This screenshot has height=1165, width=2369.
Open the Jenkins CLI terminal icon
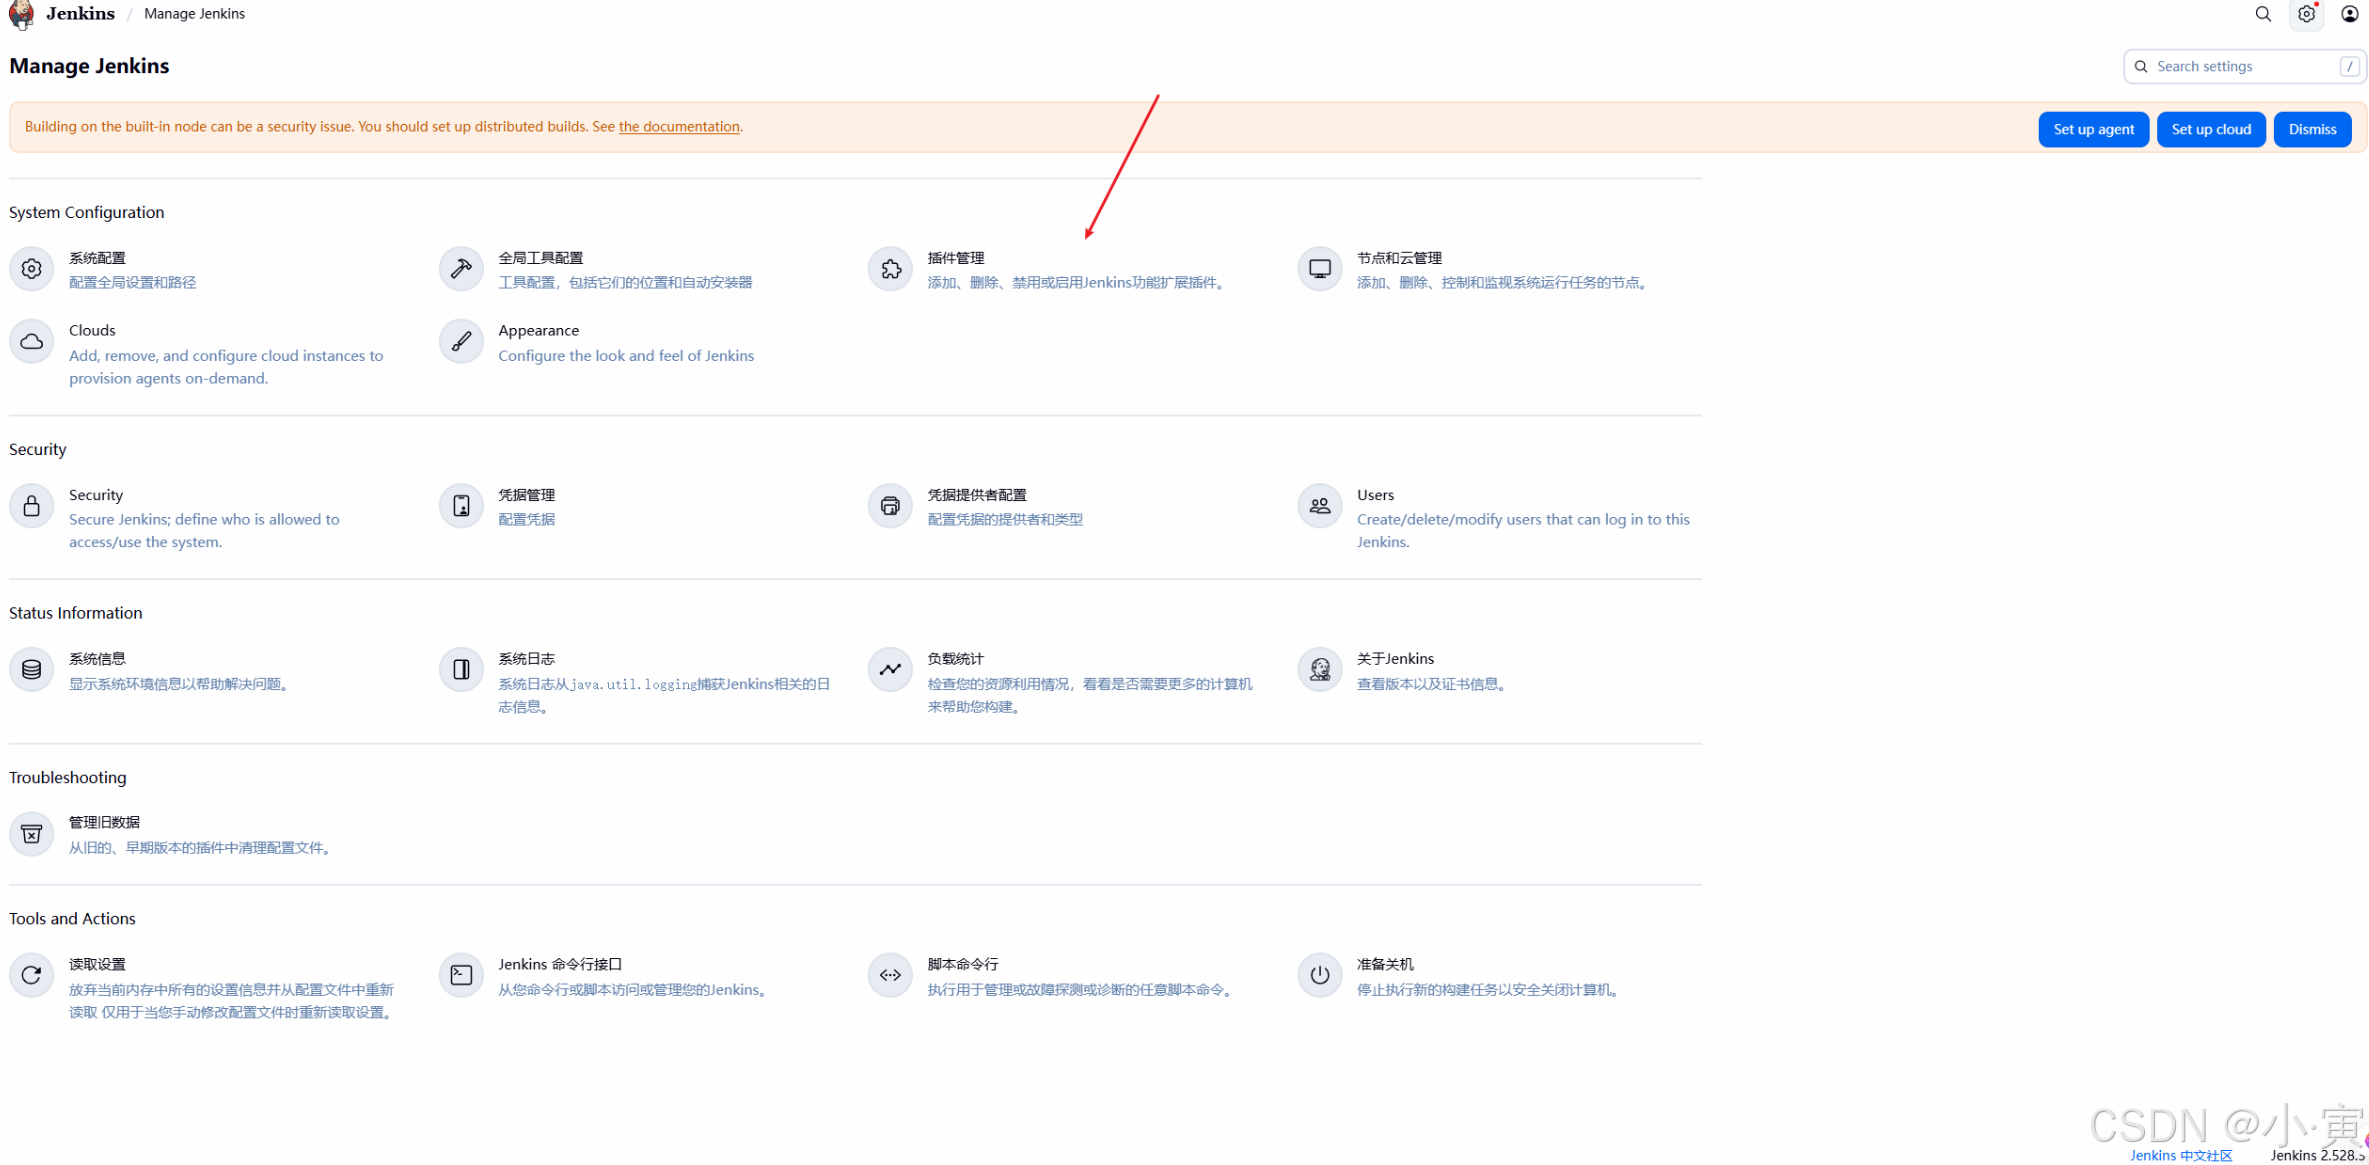point(461,975)
